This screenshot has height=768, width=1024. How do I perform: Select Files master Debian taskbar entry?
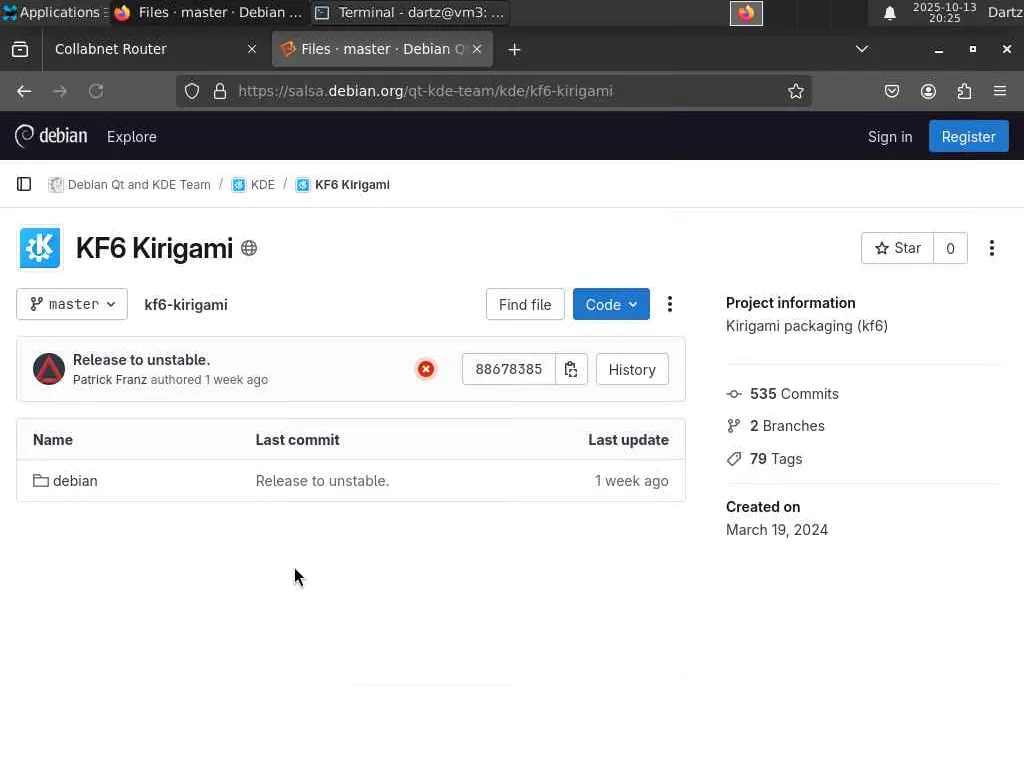(209, 12)
